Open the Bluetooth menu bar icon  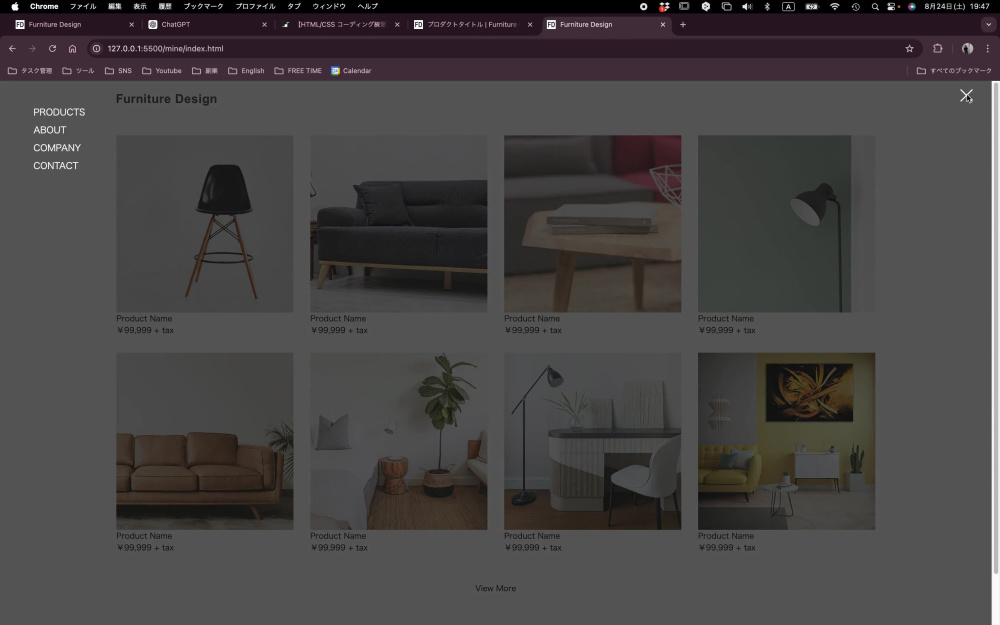[767, 6]
